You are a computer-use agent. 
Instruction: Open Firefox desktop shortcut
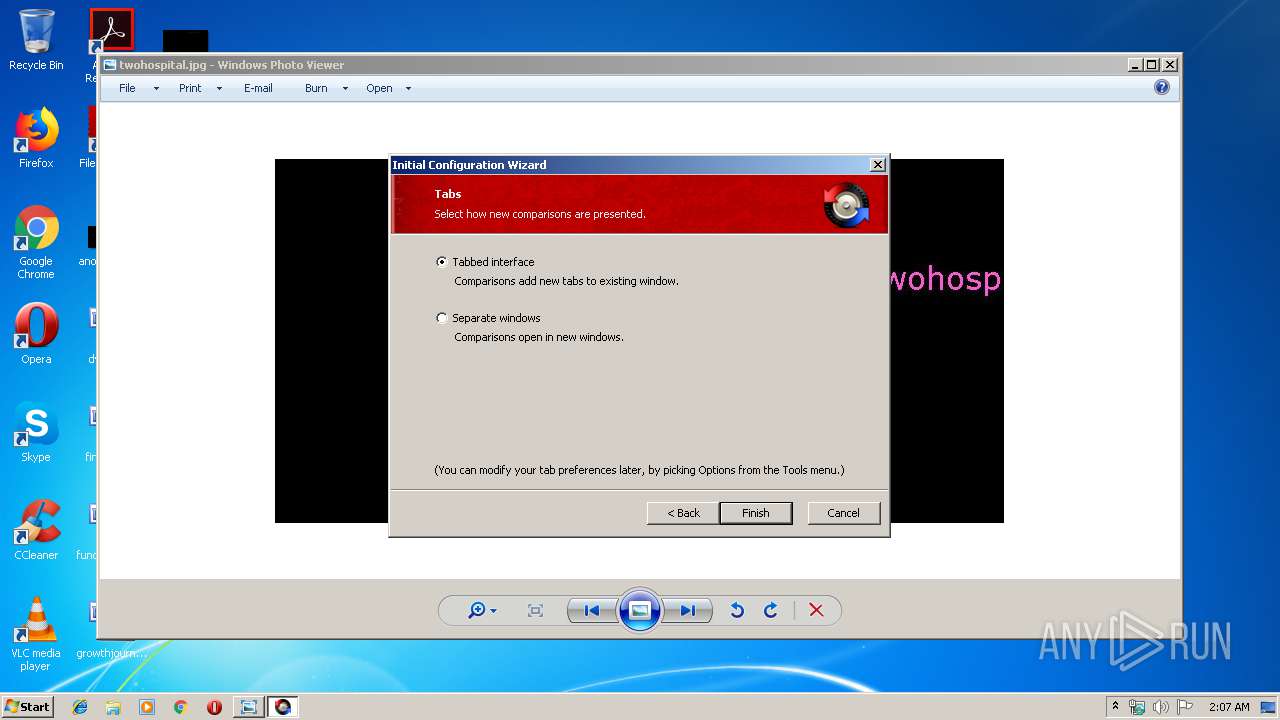coord(36,138)
